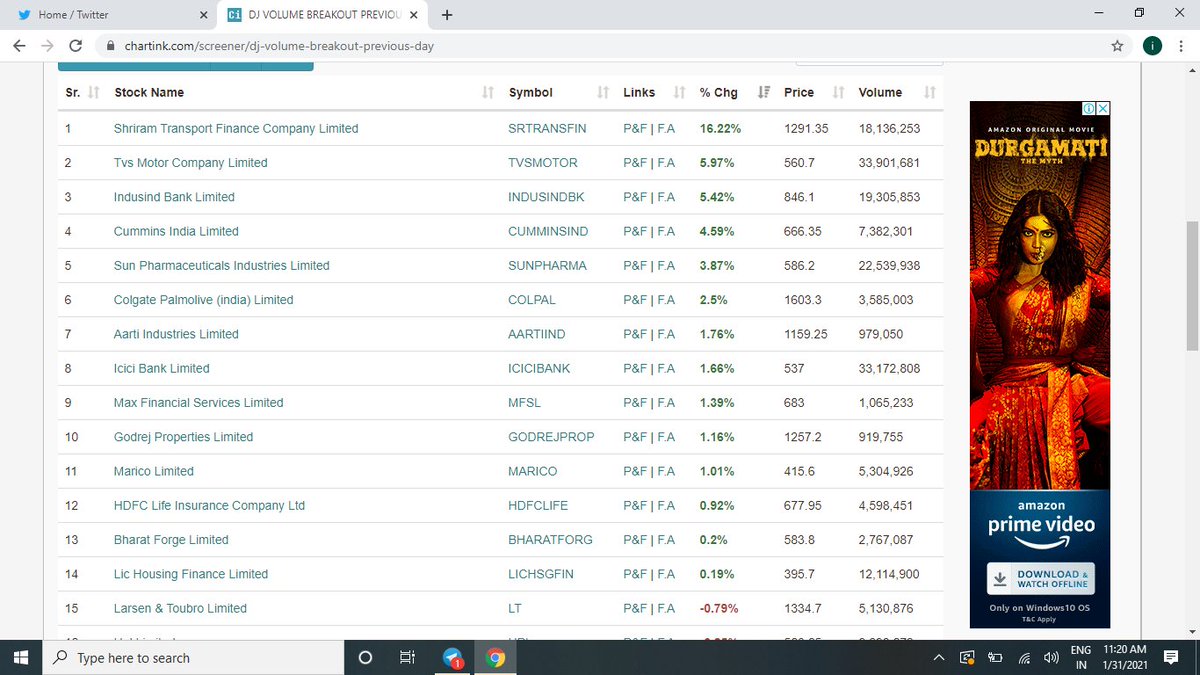Viewport: 1200px width, 675px height.
Task: Open F.A link for TVSMOTOR row
Action: coord(666,162)
